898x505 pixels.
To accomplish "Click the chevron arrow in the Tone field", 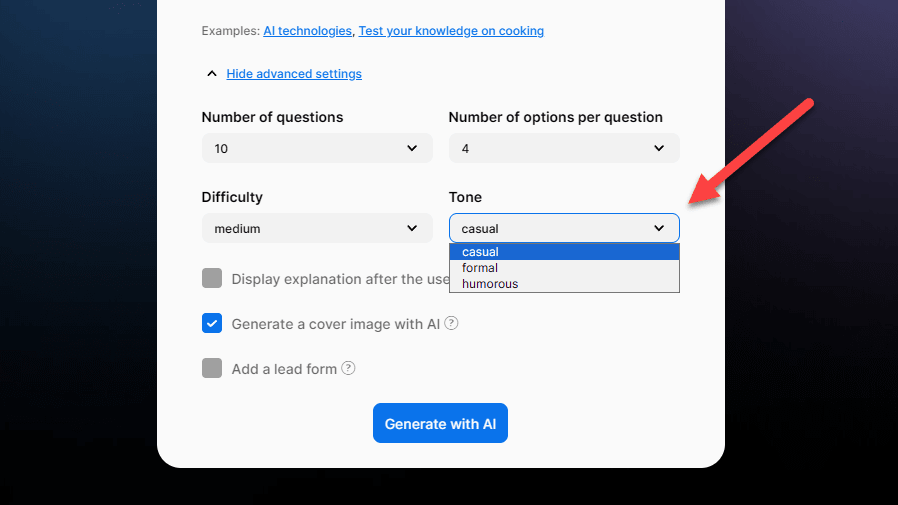I will pos(659,228).
